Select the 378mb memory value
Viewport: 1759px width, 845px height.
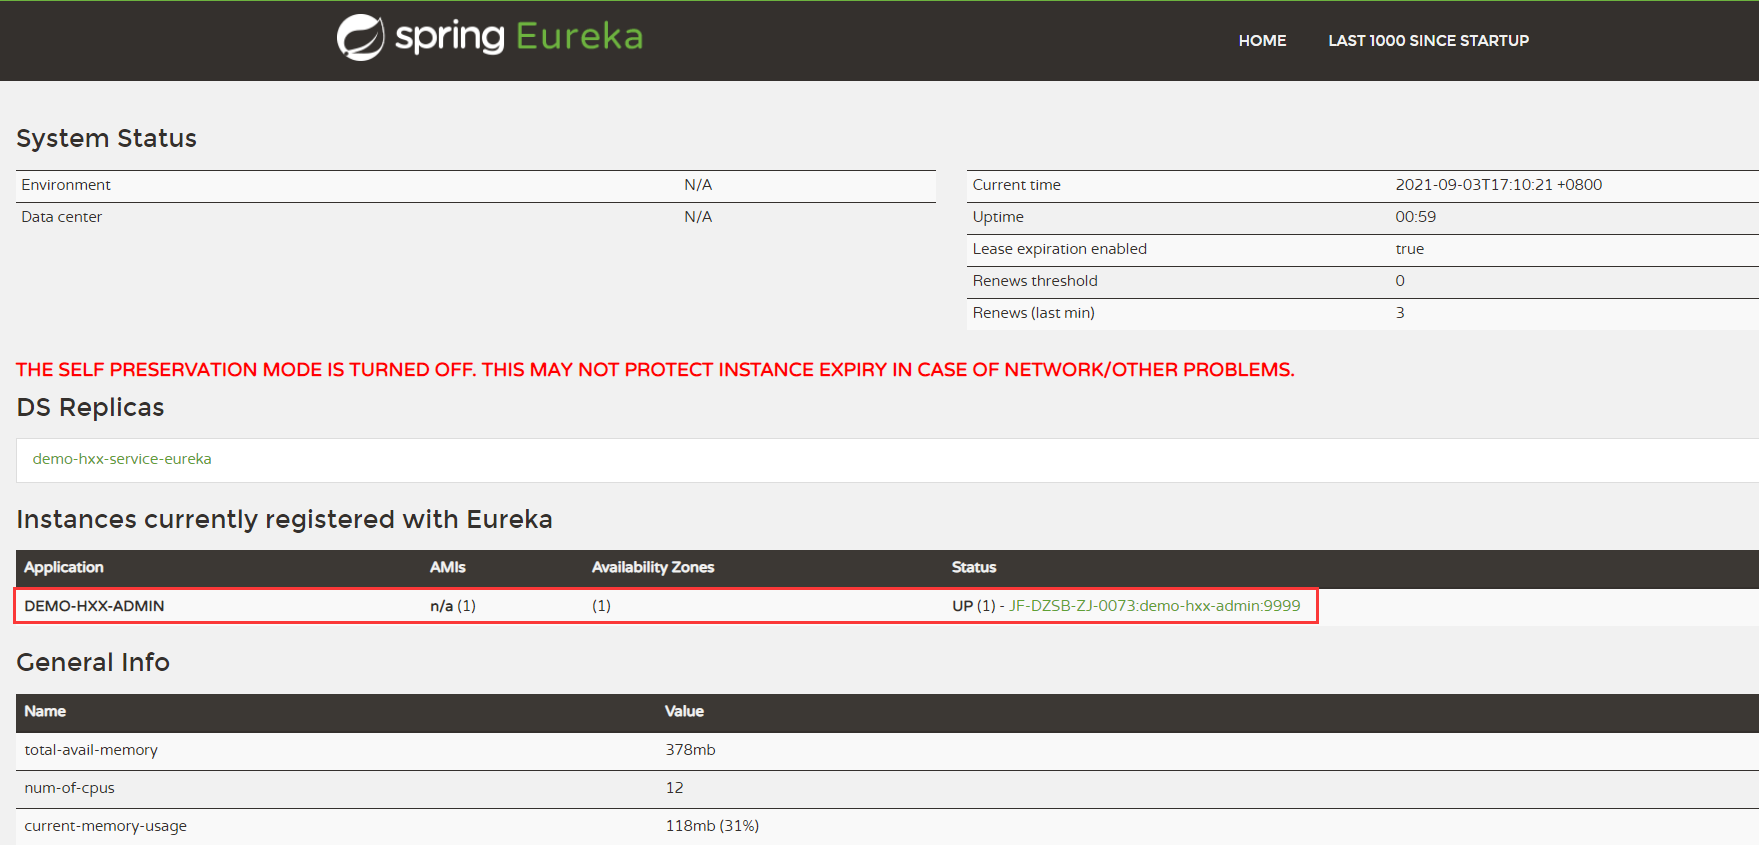(691, 750)
